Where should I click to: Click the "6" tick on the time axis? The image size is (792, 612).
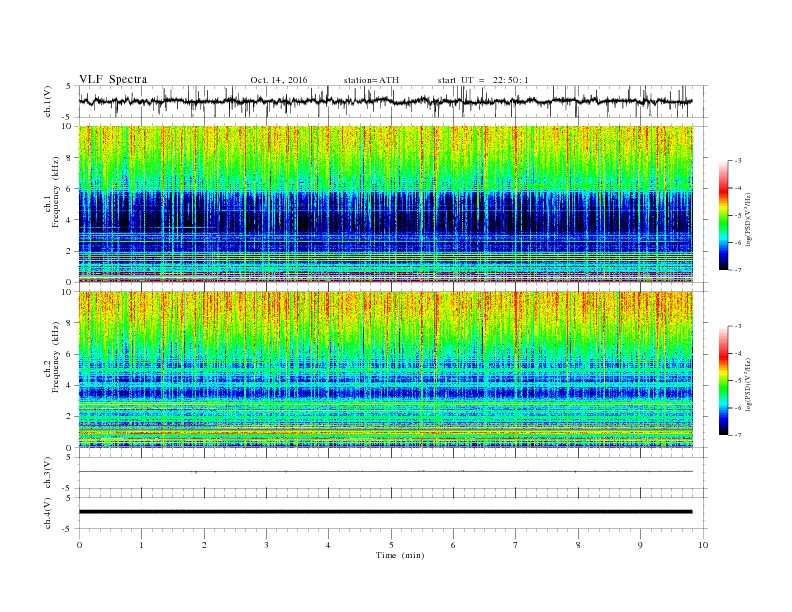coord(453,545)
